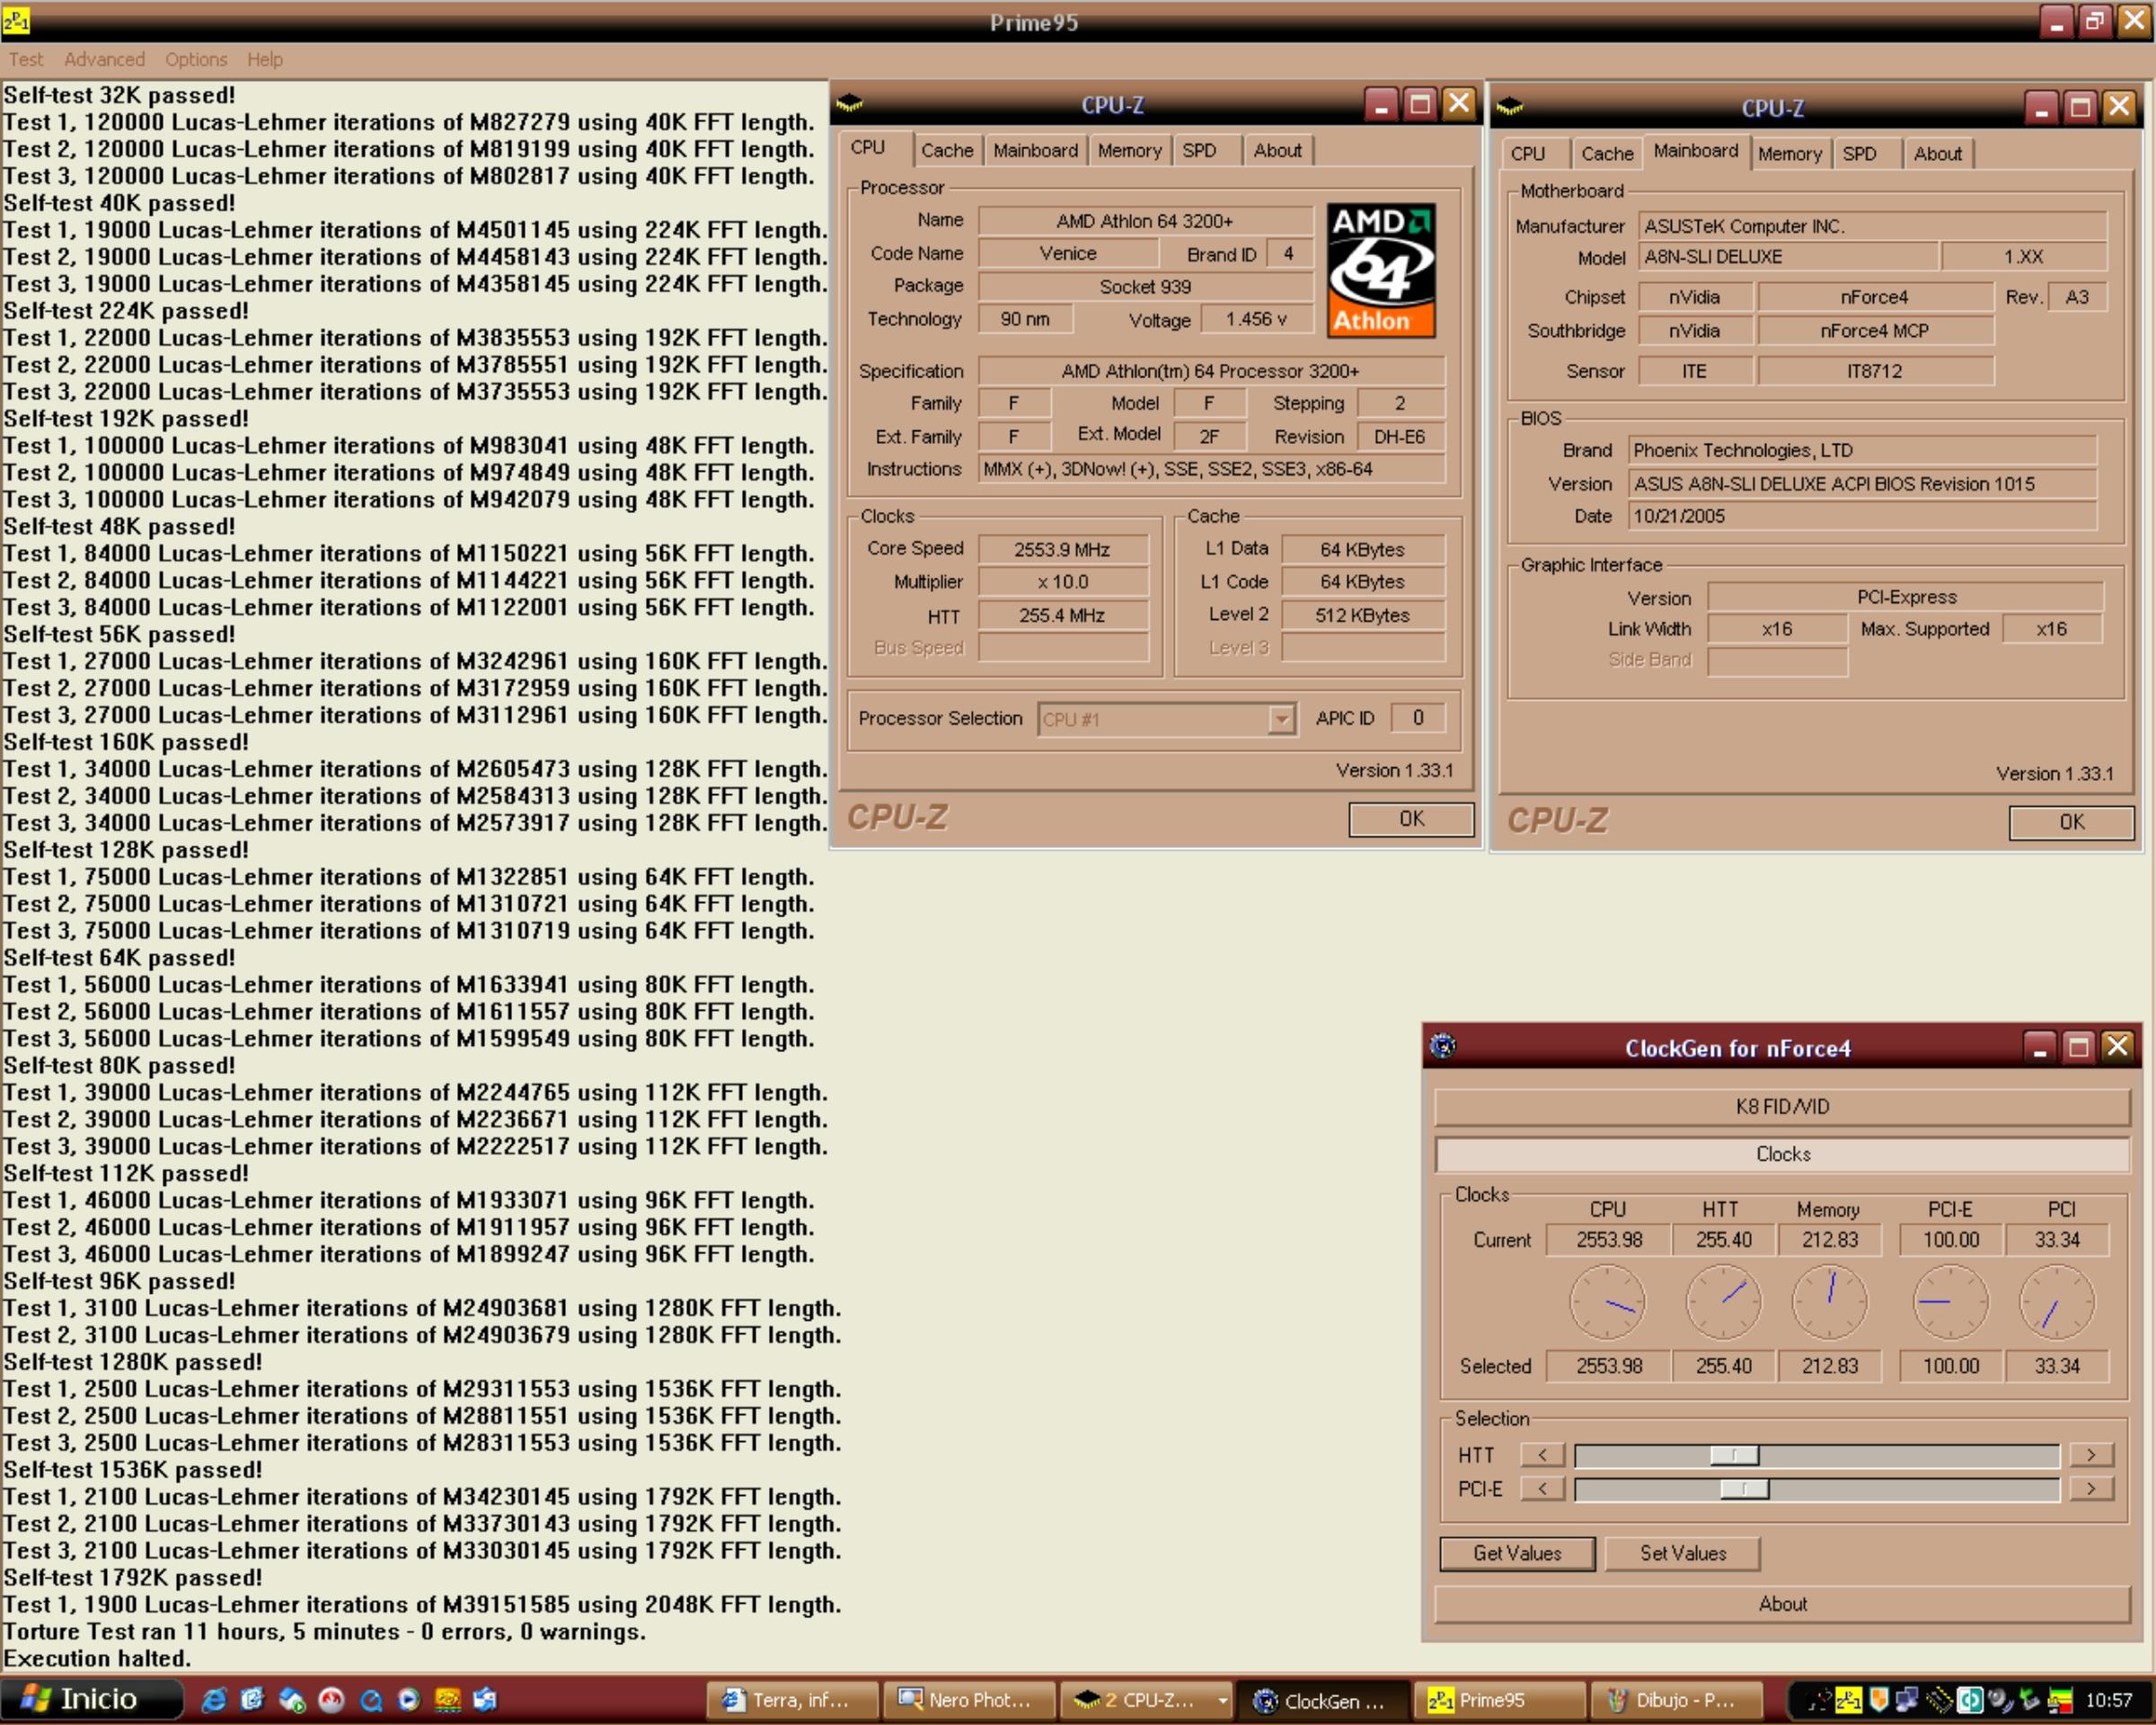Image resolution: width=2156 pixels, height=1725 pixels.
Task: Click left CPU-Z window chip icon
Action: click(850, 104)
